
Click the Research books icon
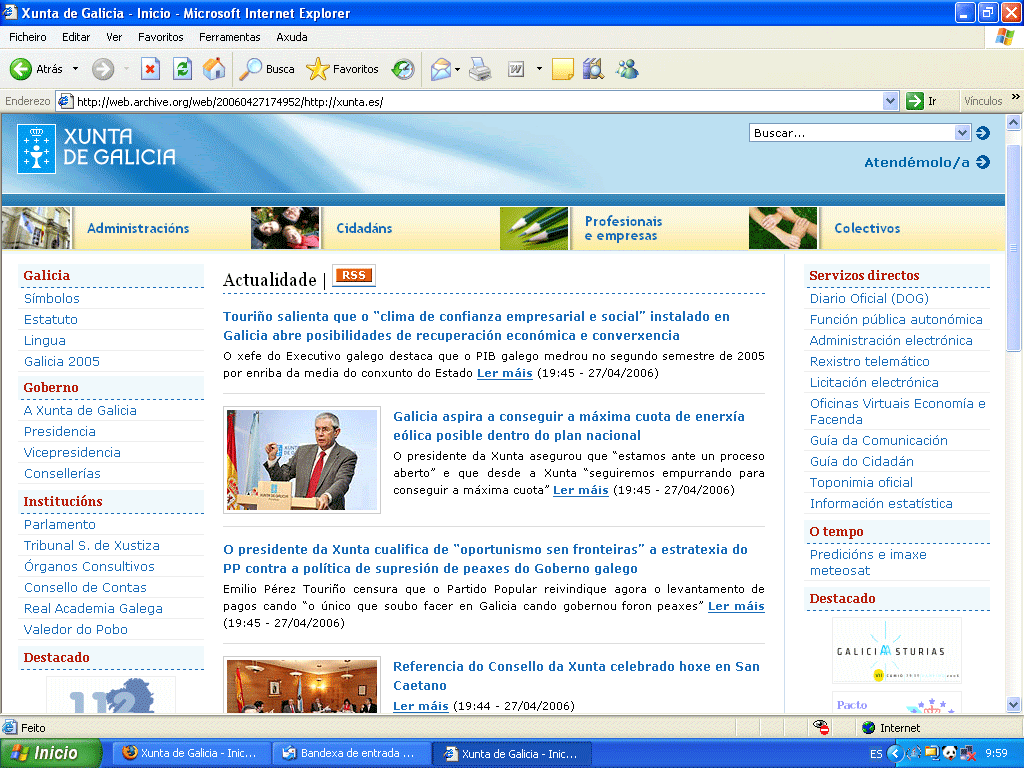click(593, 69)
